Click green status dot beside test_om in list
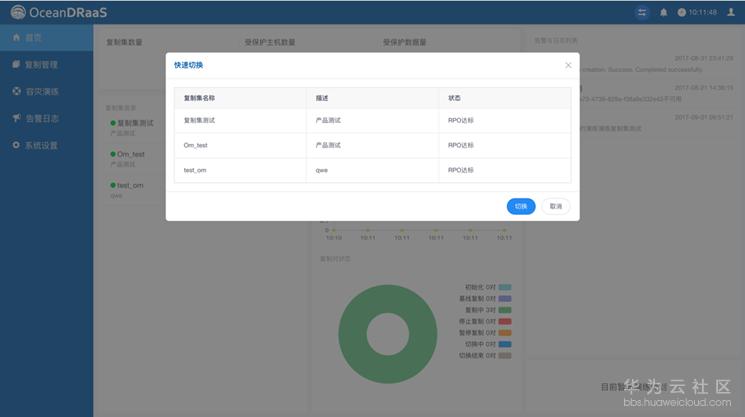This screenshot has height=417, width=745. 113,185
